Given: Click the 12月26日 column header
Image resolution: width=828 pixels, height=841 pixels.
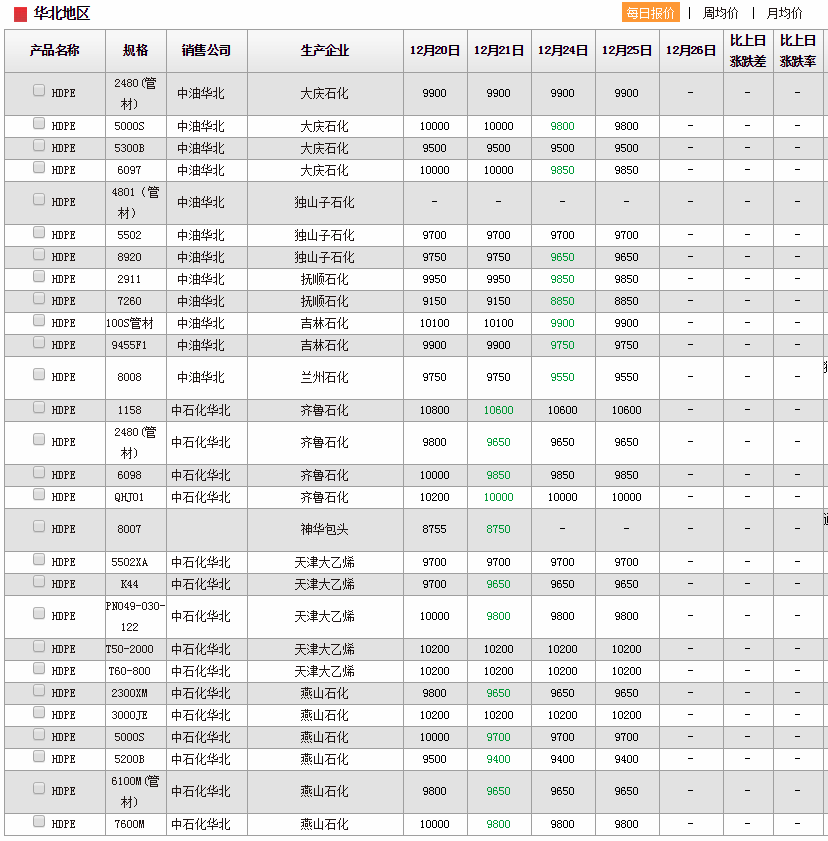Looking at the screenshot, I should pyautogui.click(x=691, y=51).
